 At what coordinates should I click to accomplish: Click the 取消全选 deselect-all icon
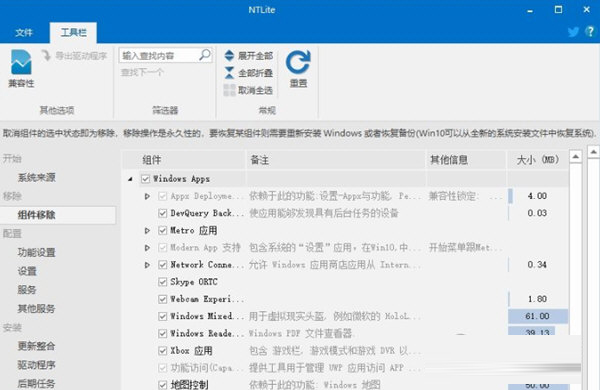pyautogui.click(x=229, y=90)
